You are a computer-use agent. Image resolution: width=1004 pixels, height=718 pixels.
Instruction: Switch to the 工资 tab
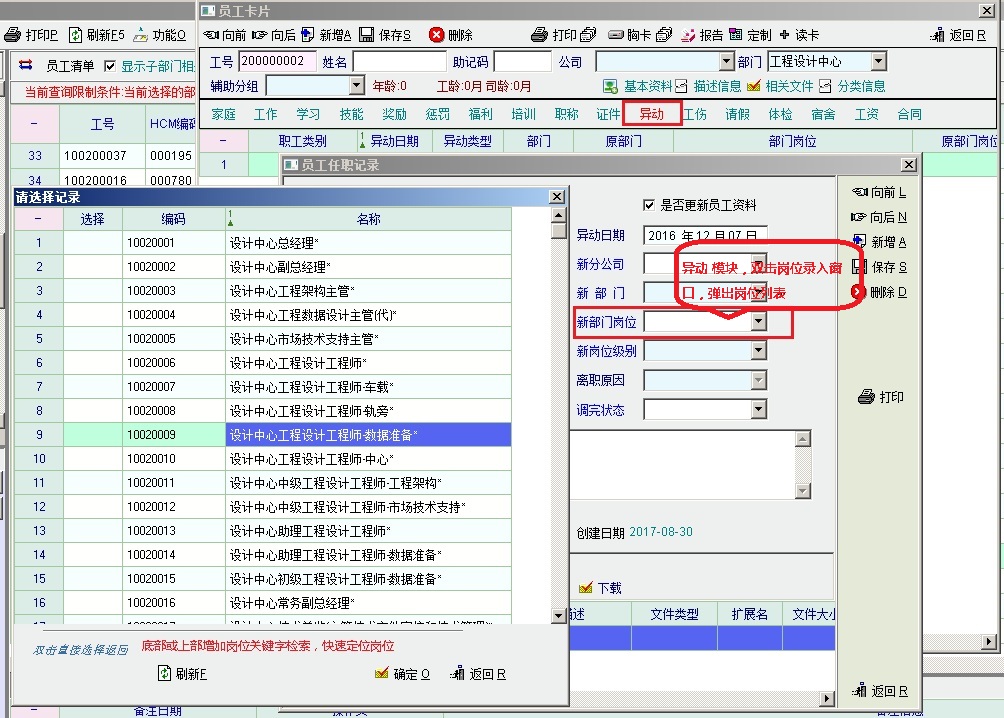click(867, 114)
